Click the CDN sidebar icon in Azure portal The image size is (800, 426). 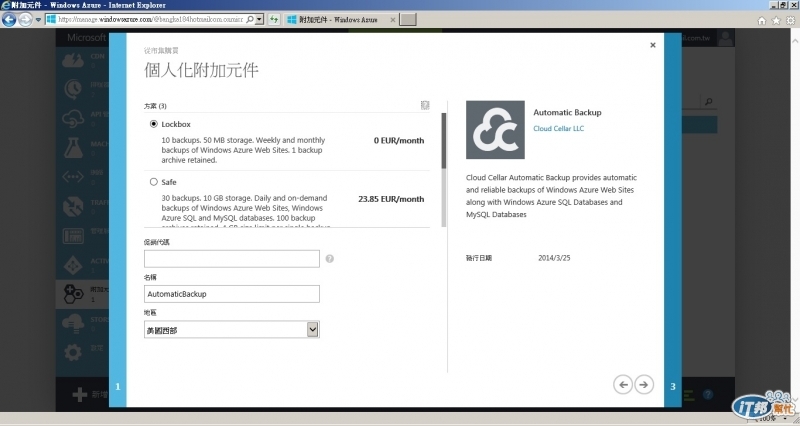coord(73,60)
